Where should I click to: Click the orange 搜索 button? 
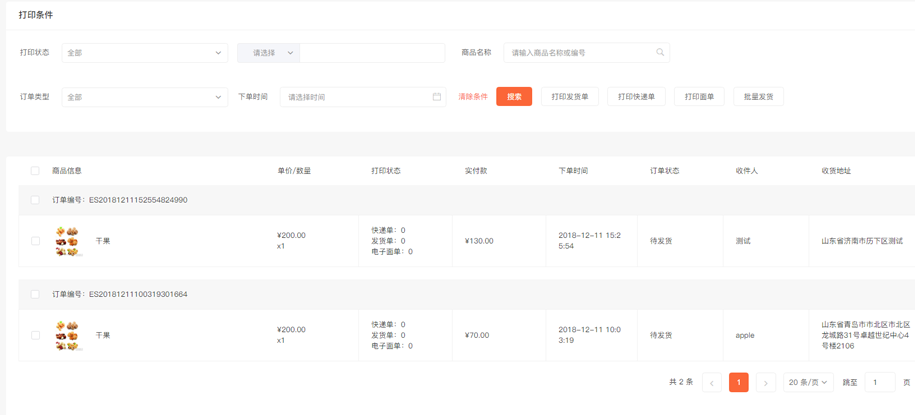(514, 97)
